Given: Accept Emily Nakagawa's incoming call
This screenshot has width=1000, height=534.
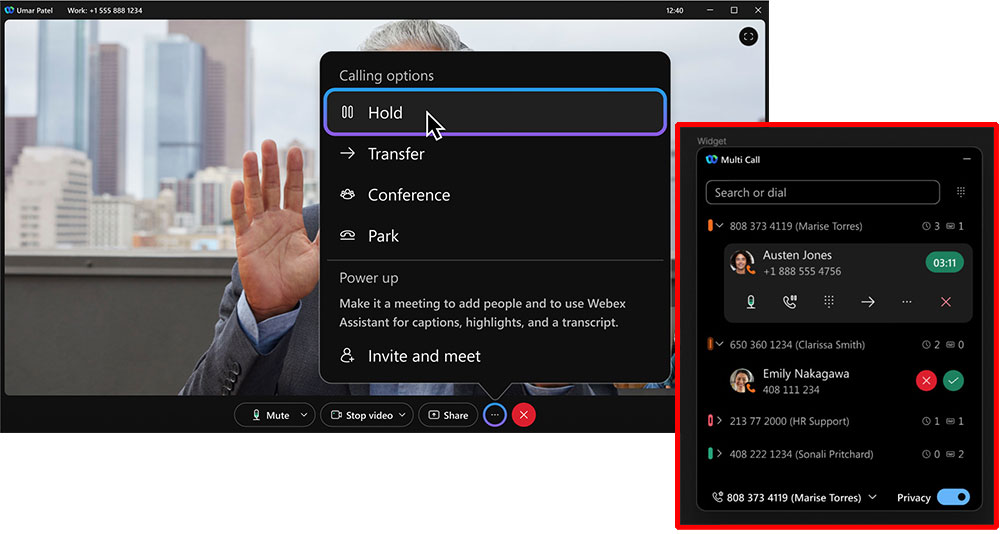Looking at the screenshot, I should [x=953, y=380].
